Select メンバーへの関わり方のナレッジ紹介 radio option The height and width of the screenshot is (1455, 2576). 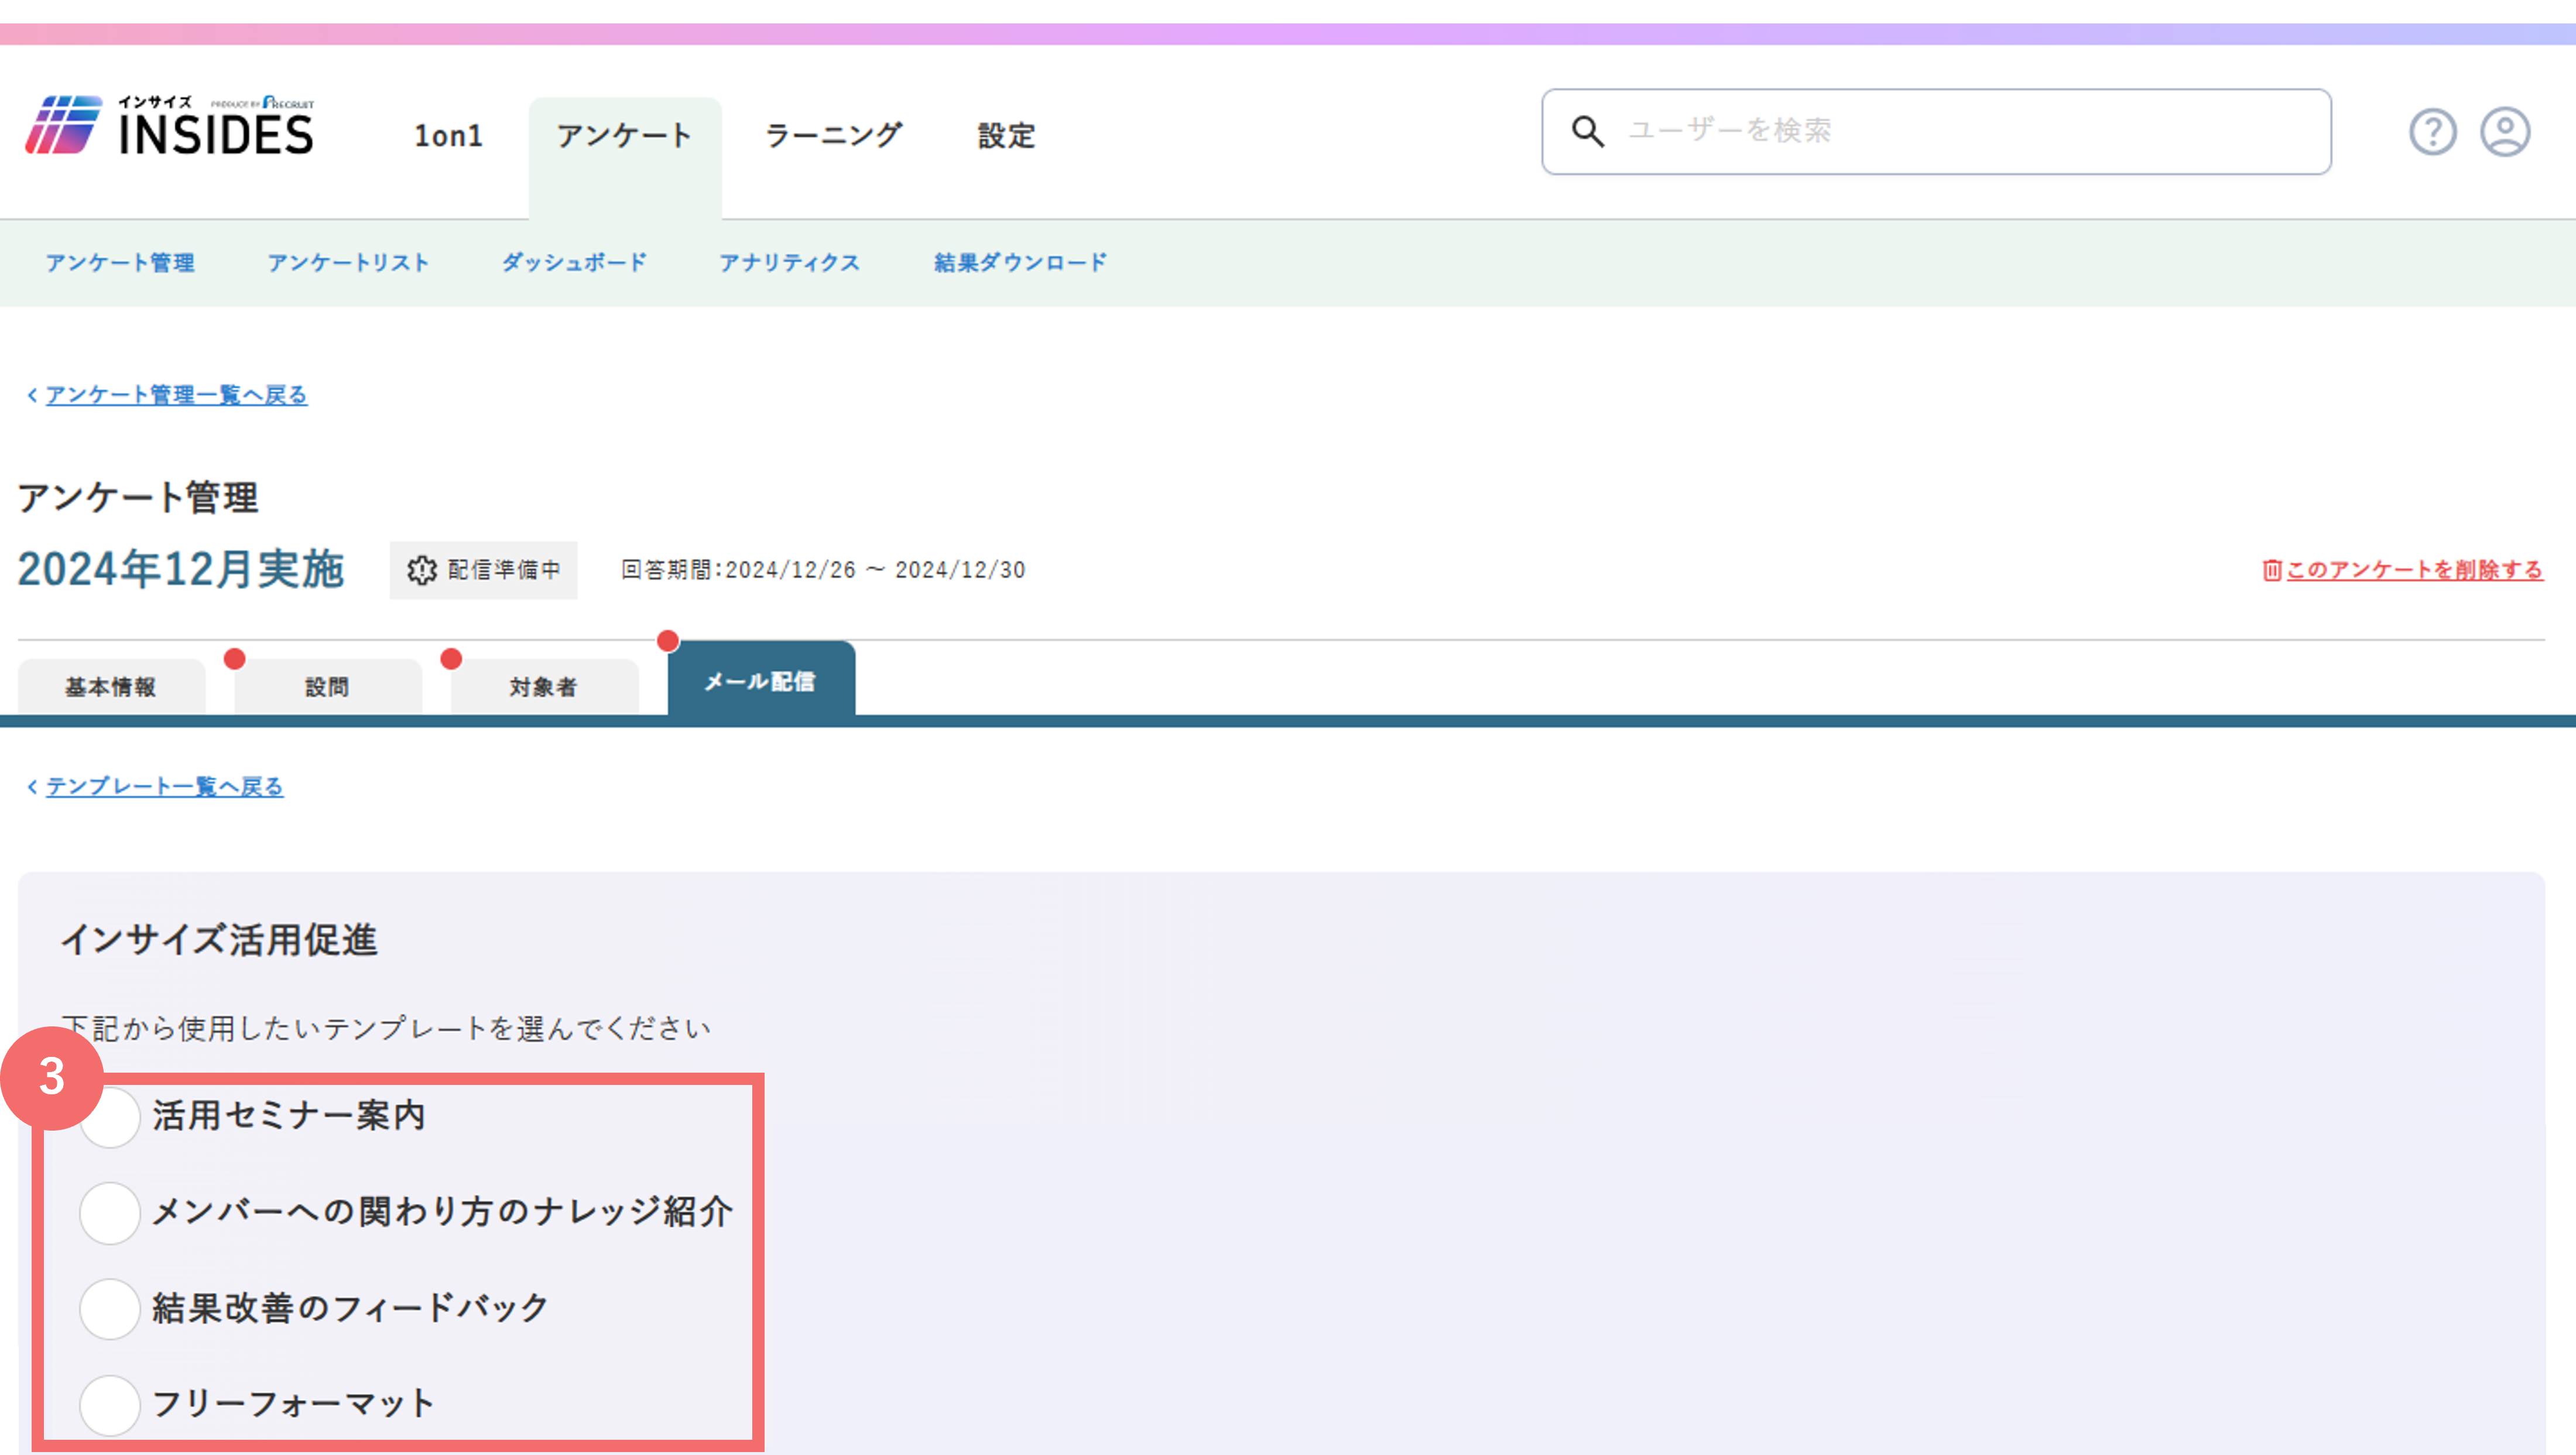click(109, 1212)
